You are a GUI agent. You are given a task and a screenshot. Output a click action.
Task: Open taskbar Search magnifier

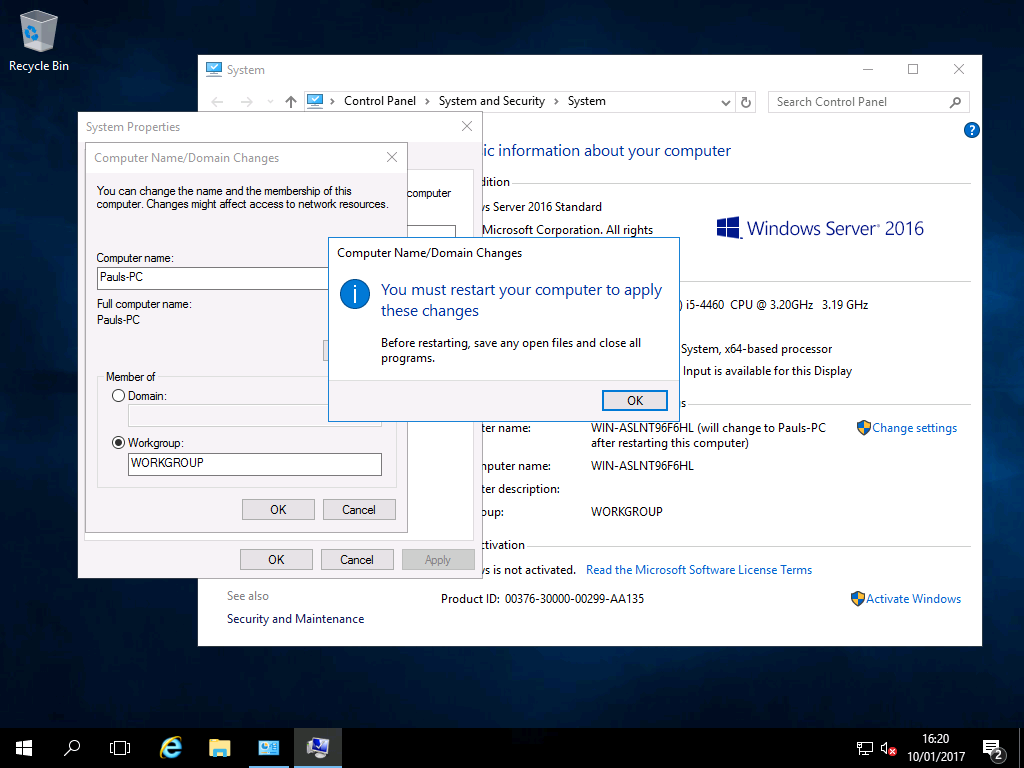(72, 748)
